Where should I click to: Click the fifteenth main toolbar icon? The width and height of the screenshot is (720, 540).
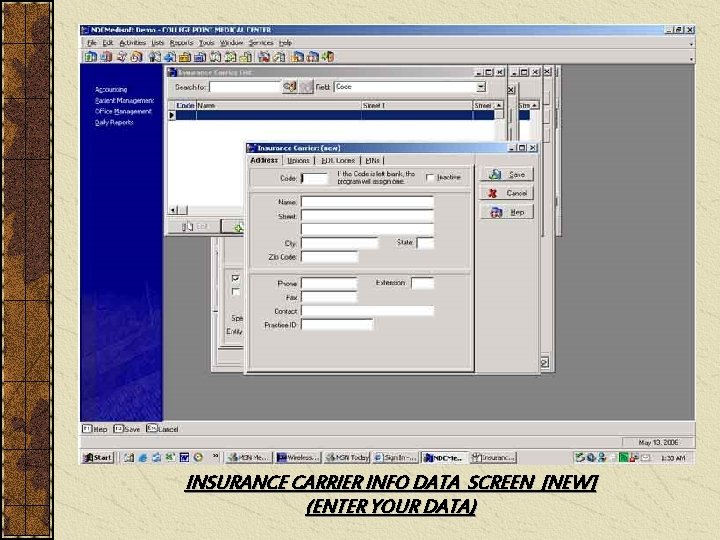point(313,56)
